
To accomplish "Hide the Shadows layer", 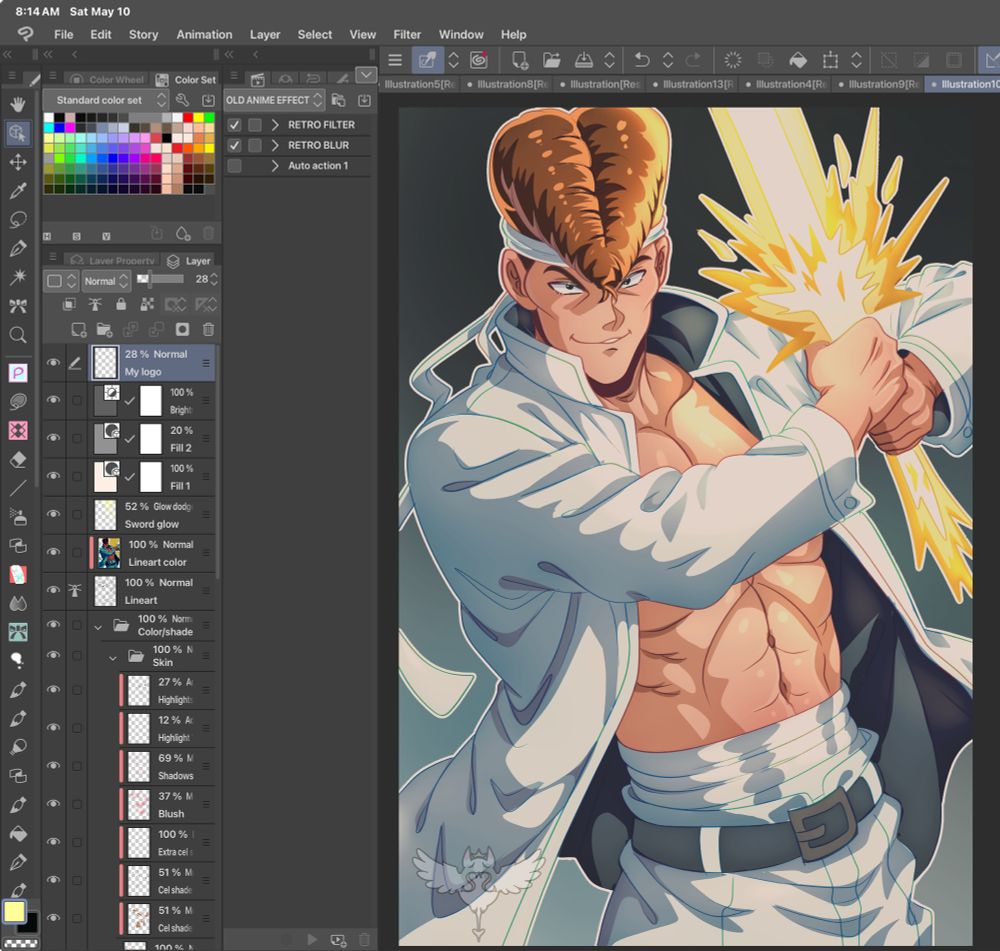I will (x=54, y=765).
